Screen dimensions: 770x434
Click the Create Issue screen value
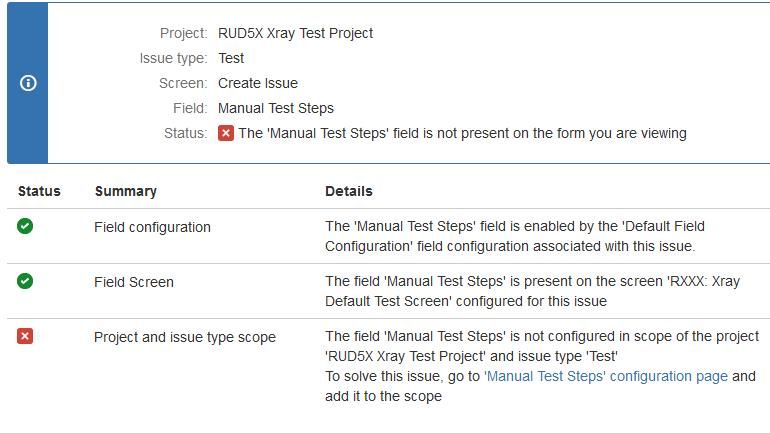click(x=258, y=83)
